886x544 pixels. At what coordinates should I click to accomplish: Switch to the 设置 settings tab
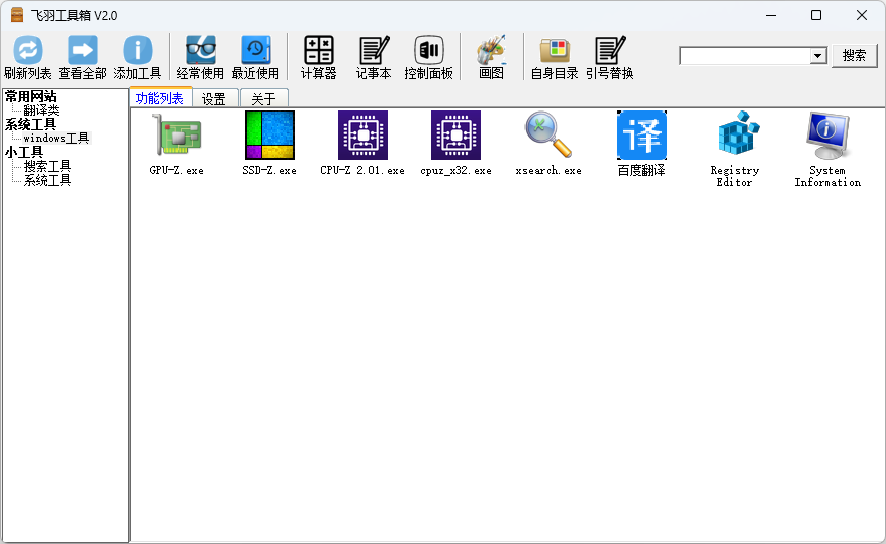(214, 98)
